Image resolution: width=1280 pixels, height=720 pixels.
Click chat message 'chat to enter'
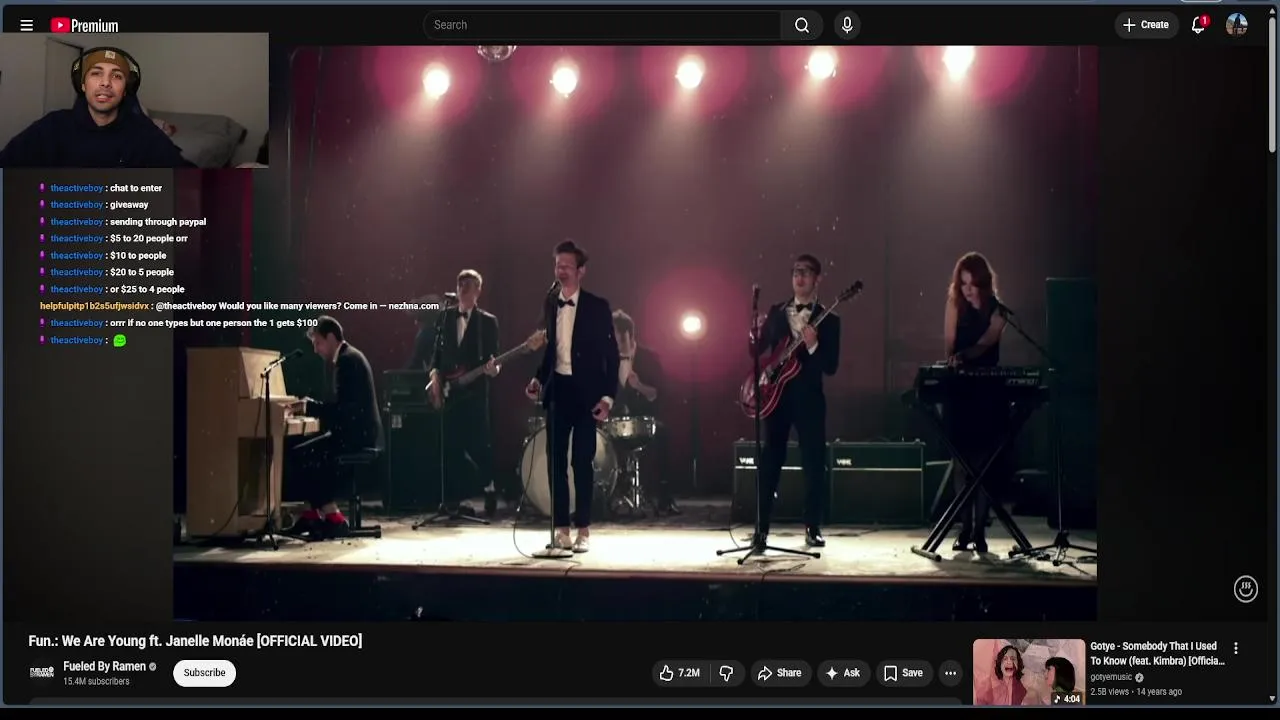click(x=136, y=188)
